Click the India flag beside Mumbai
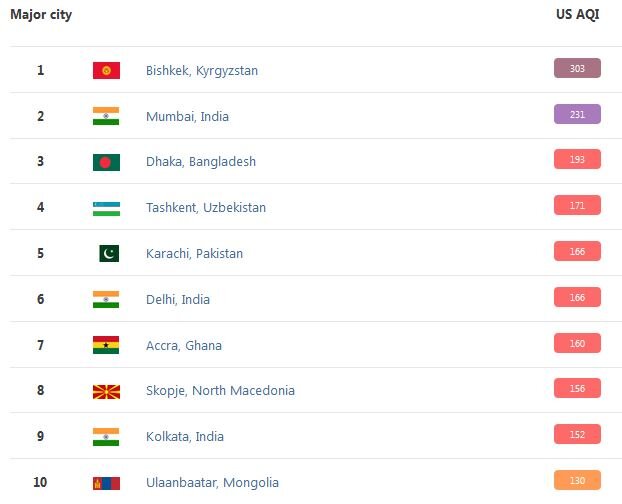 [x=106, y=116]
